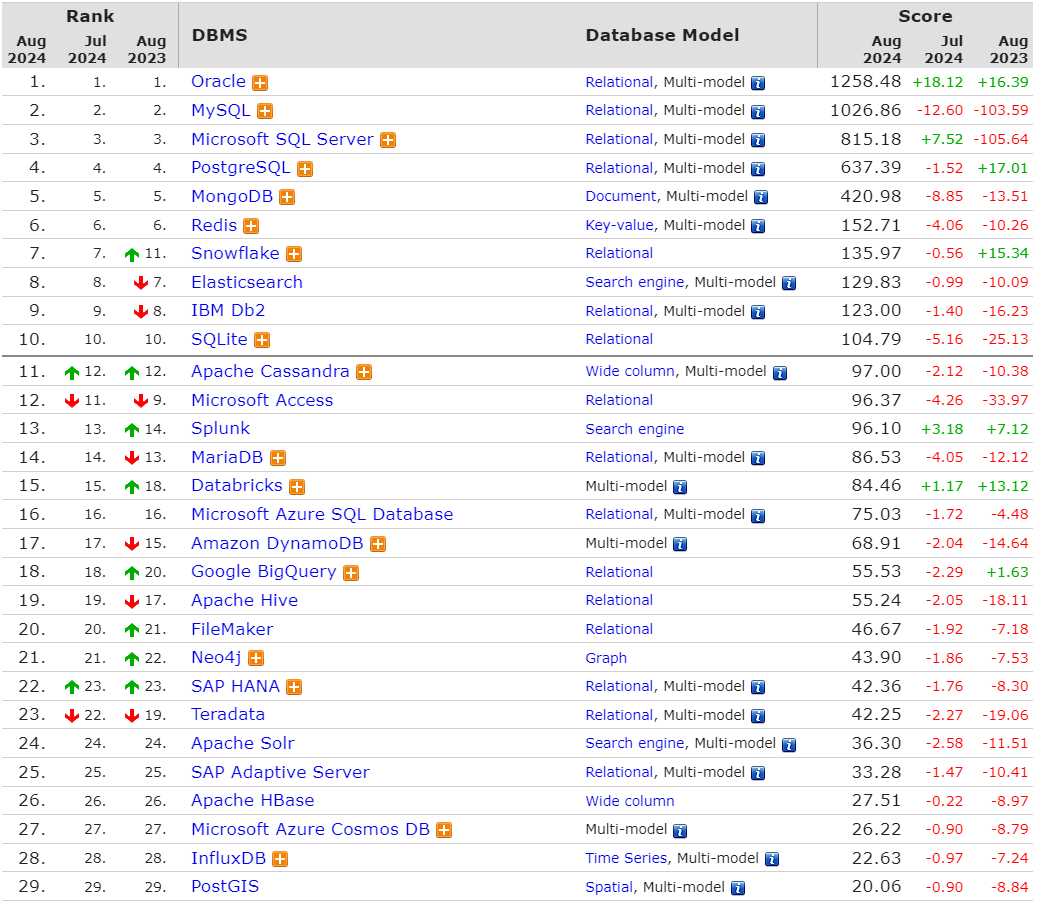Open the orange plus icon next to MySQL

pyautogui.click(x=265, y=111)
